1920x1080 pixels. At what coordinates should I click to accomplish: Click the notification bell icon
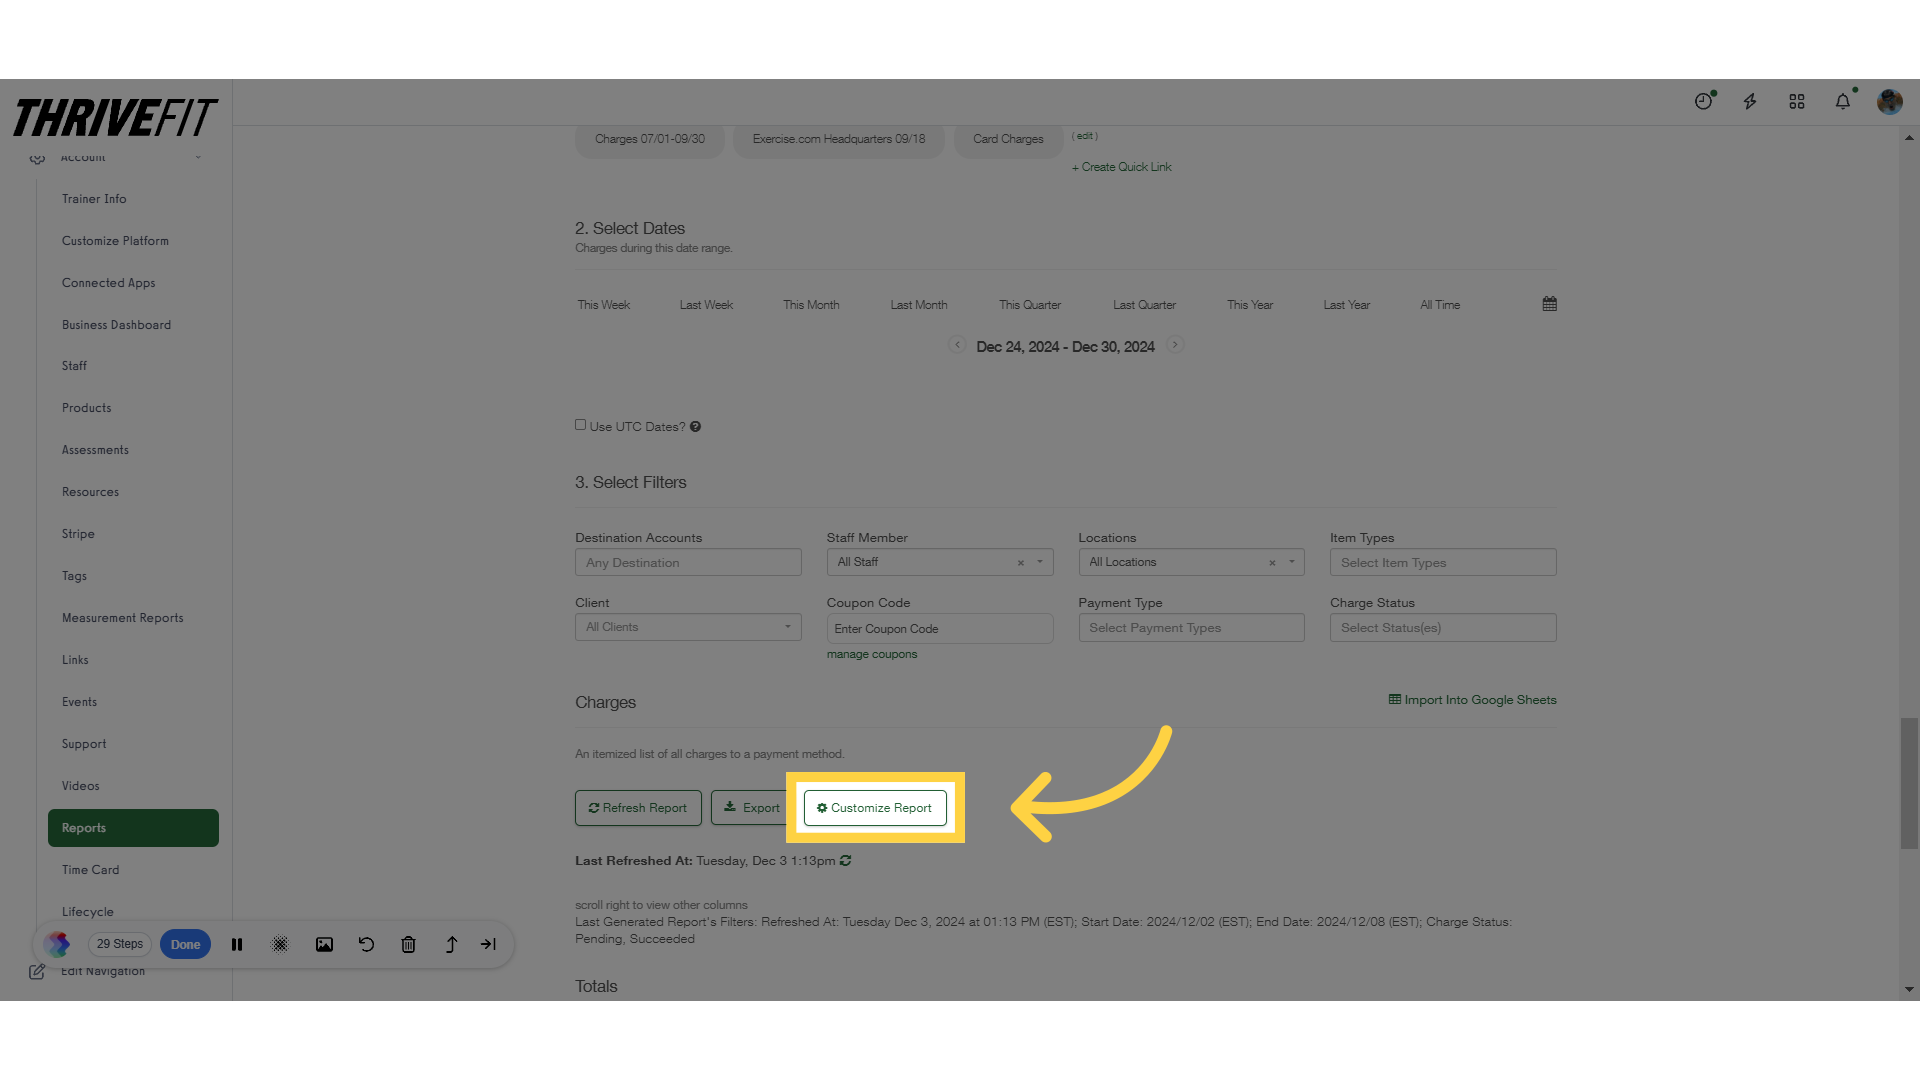(1842, 102)
